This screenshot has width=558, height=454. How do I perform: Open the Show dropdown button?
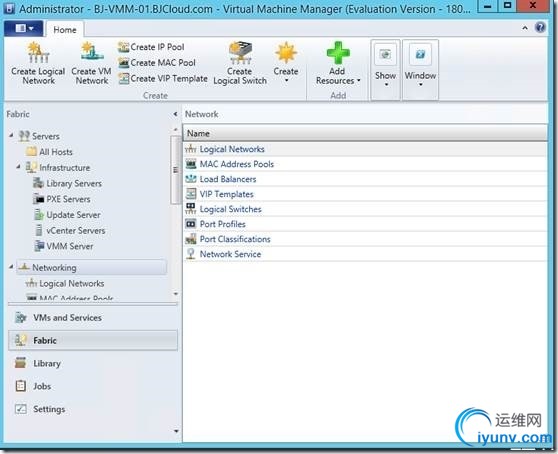click(385, 69)
